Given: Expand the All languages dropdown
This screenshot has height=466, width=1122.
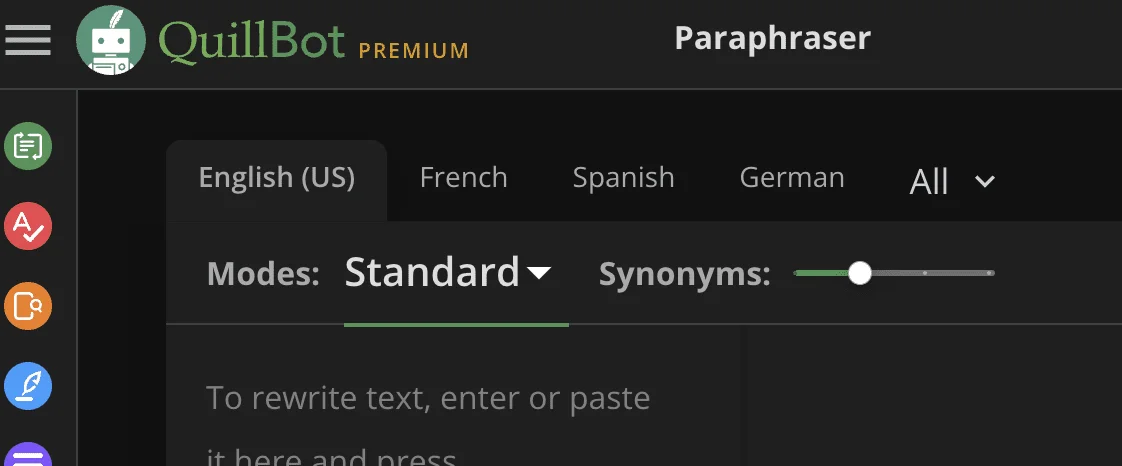Looking at the screenshot, I should pyautogui.click(x=952, y=182).
